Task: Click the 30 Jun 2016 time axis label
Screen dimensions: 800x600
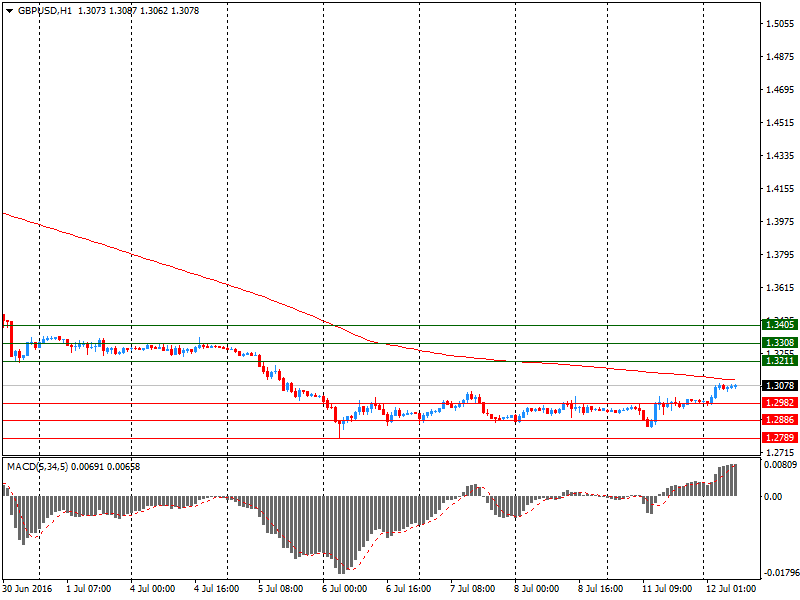Action: tap(28, 589)
